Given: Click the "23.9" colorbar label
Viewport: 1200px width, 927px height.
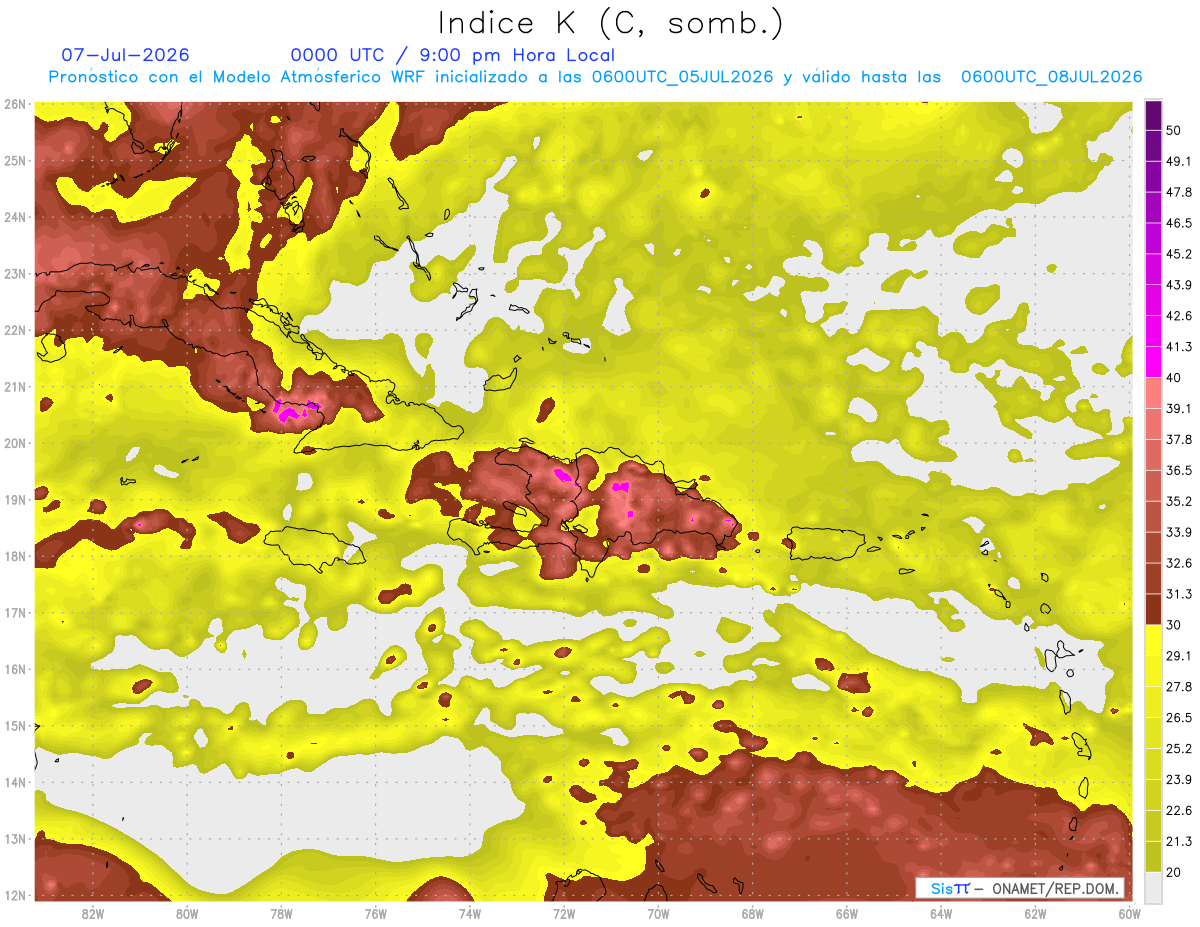Looking at the screenshot, I should point(1178,779).
